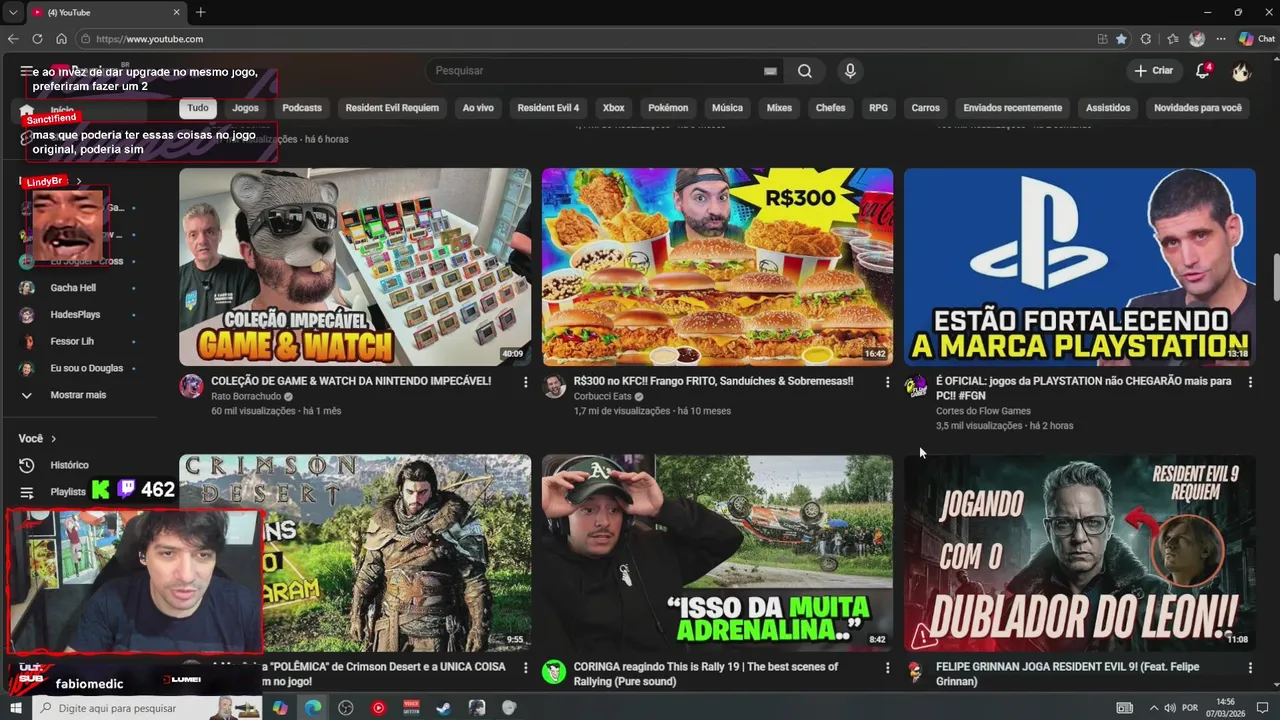Go to browser home page icon
Screen dimensions: 1280x720
click(61, 39)
